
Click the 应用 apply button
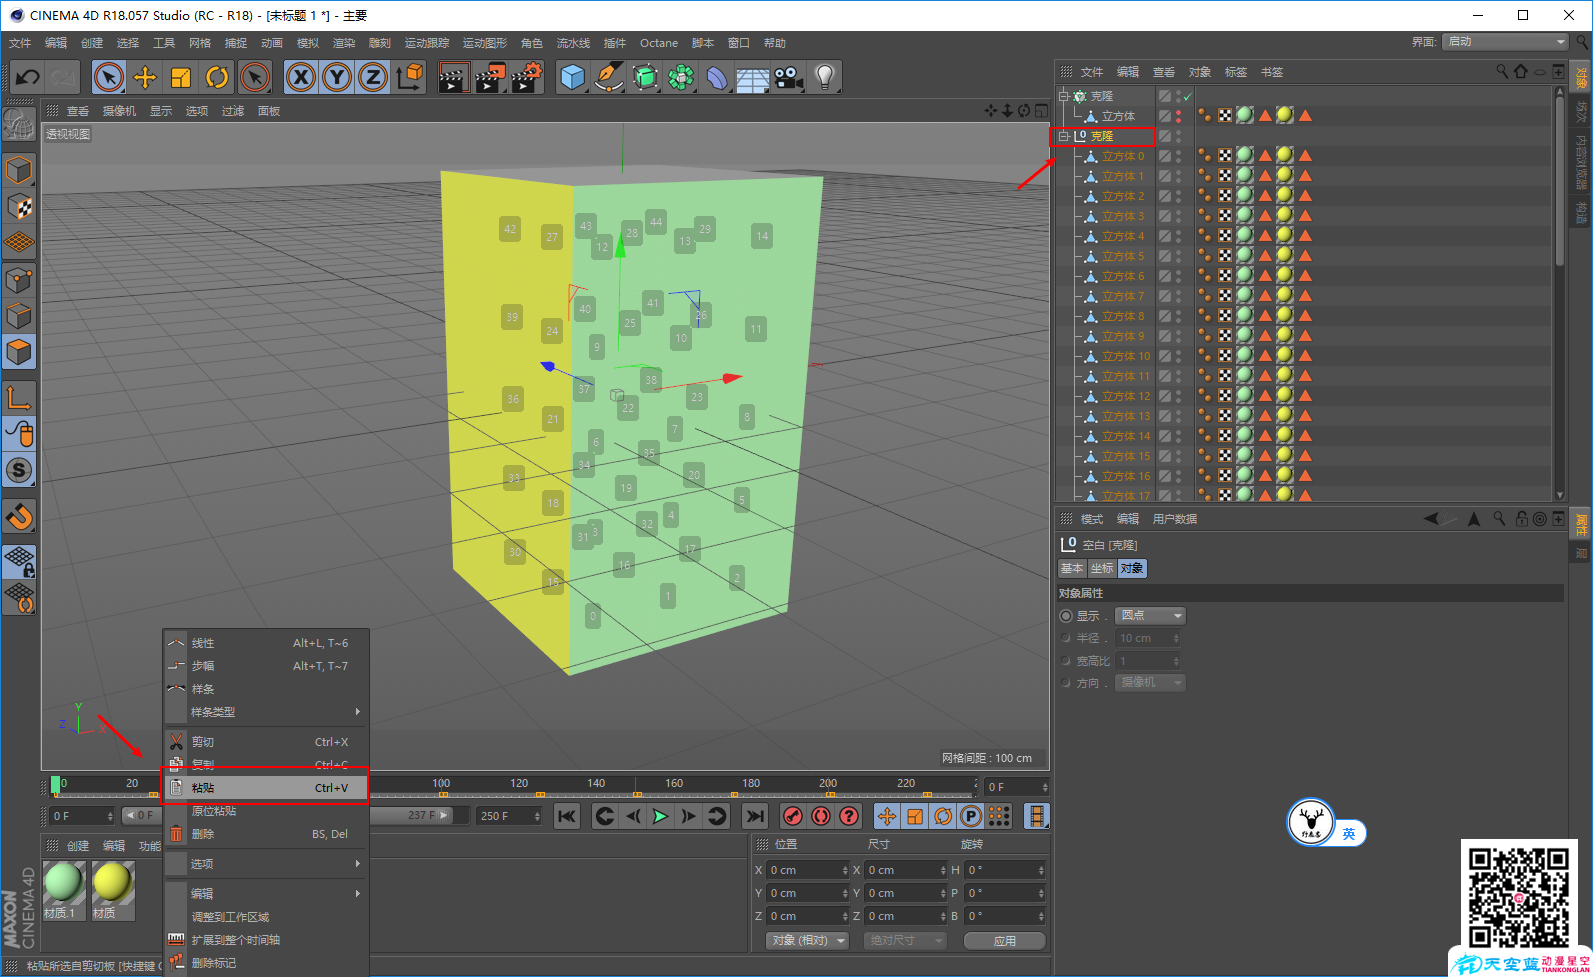click(1005, 941)
